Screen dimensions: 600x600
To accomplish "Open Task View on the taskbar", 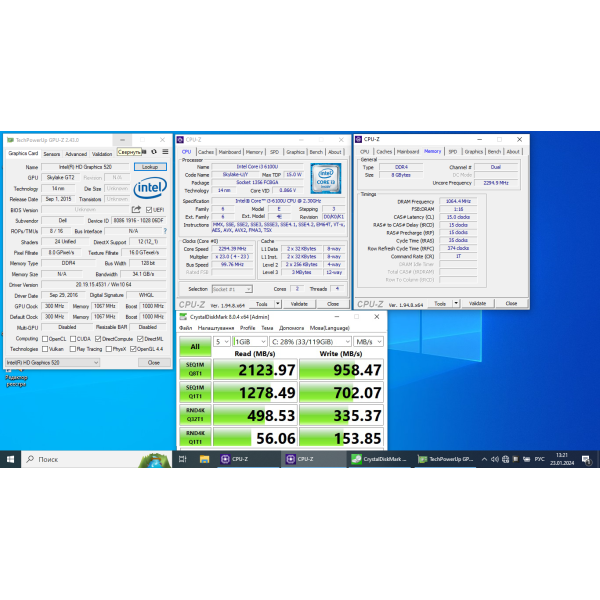I will click(183, 459).
